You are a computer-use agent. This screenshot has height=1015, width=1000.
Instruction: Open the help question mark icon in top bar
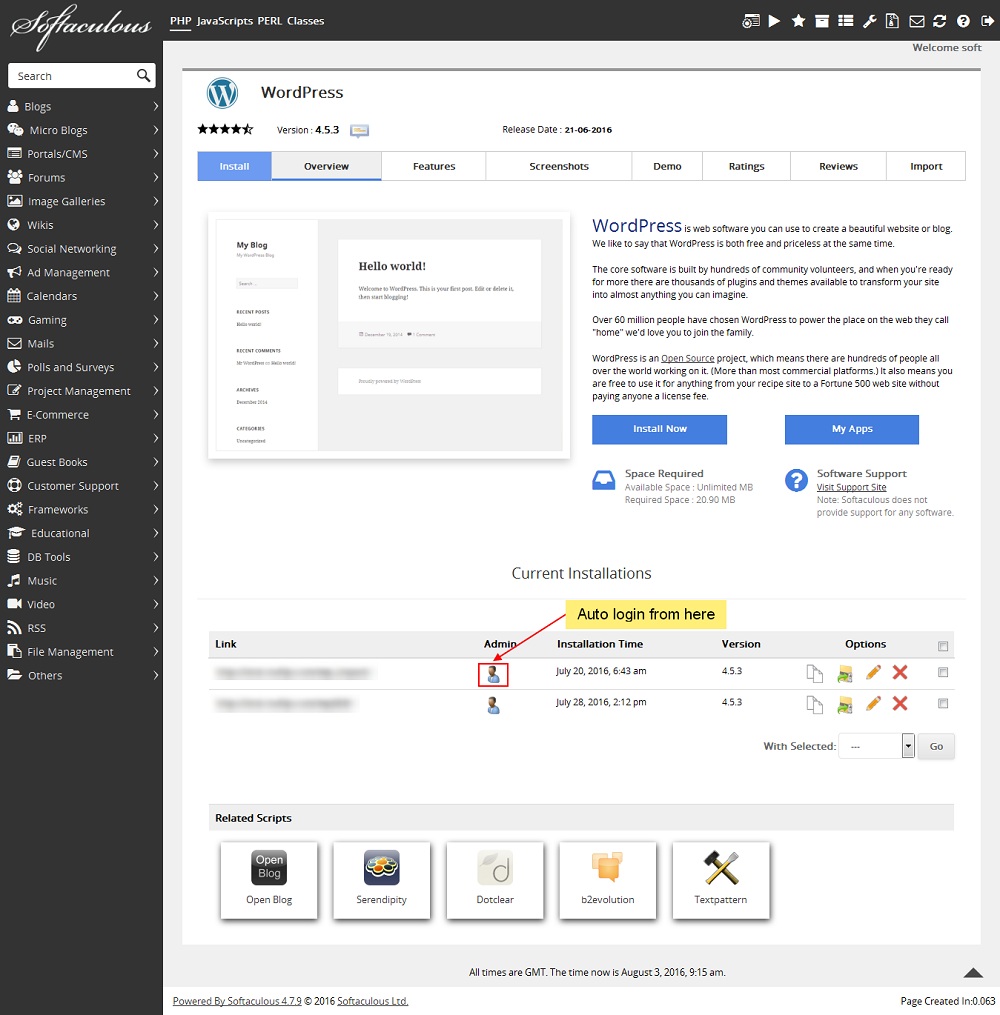click(x=963, y=21)
